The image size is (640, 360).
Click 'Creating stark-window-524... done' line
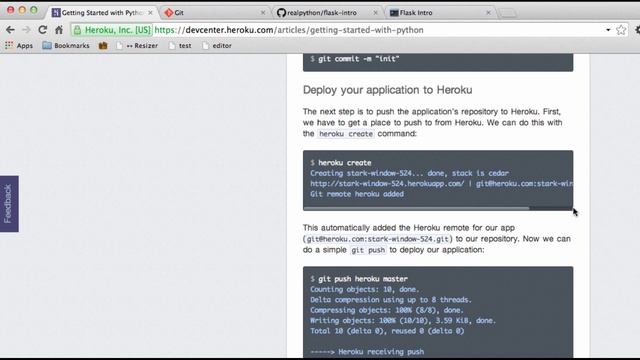click(x=409, y=173)
